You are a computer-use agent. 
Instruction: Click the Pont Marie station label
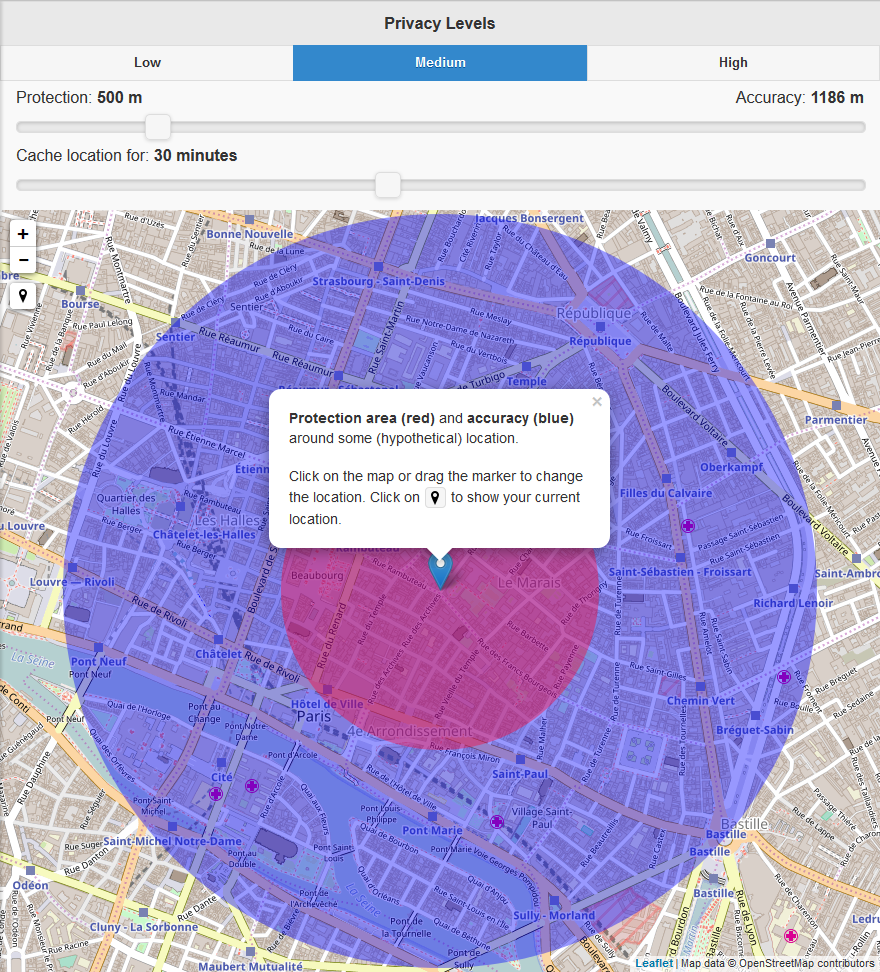click(432, 830)
